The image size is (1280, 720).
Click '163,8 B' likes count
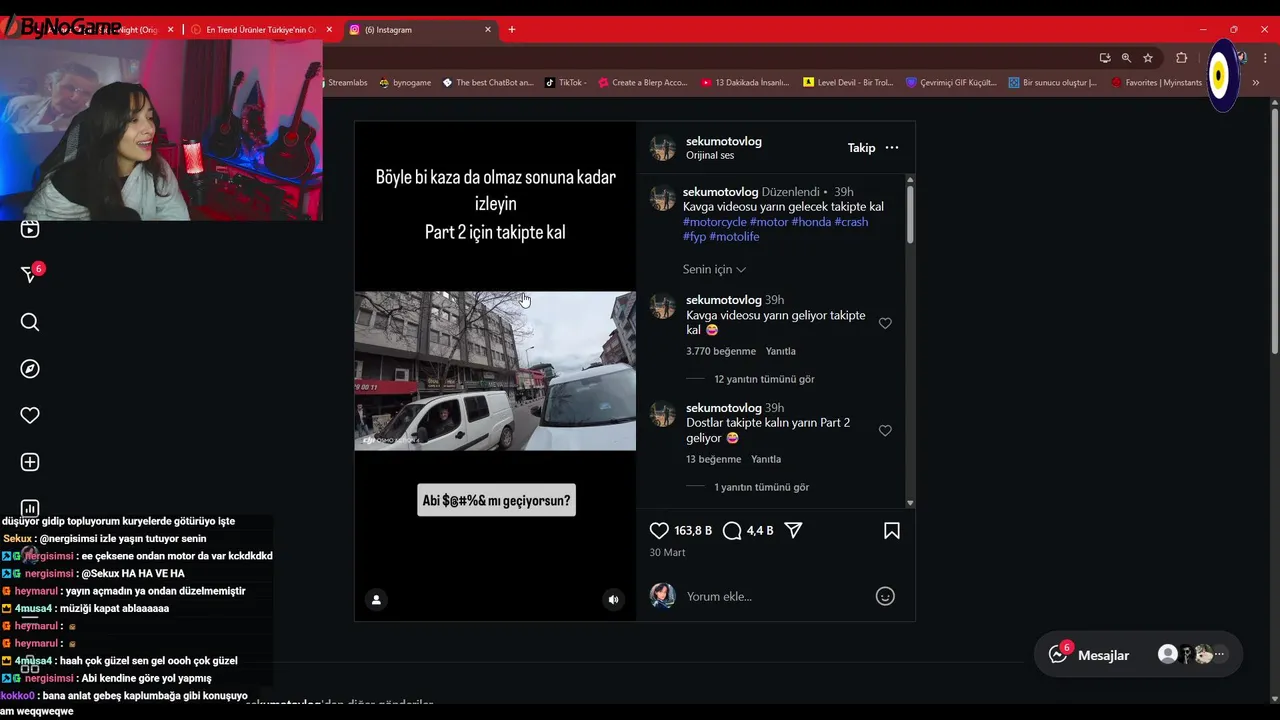tap(693, 531)
